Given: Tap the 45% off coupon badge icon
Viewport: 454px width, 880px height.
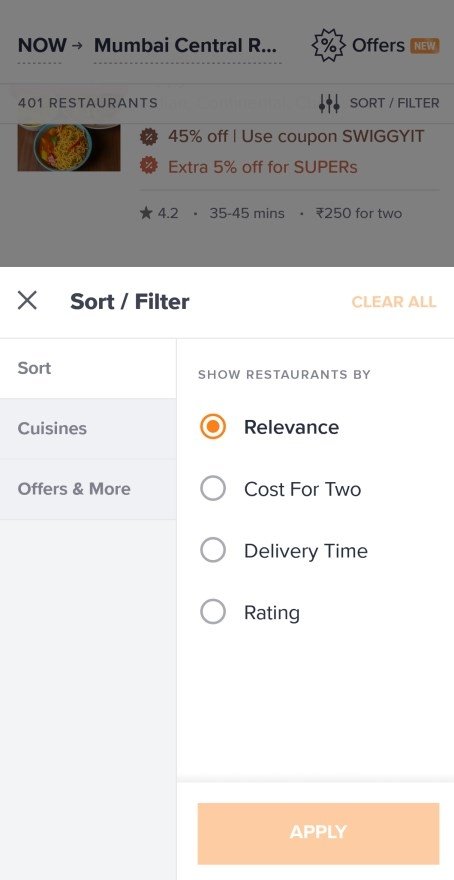Looking at the screenshot, I should [x=149, y=136].
